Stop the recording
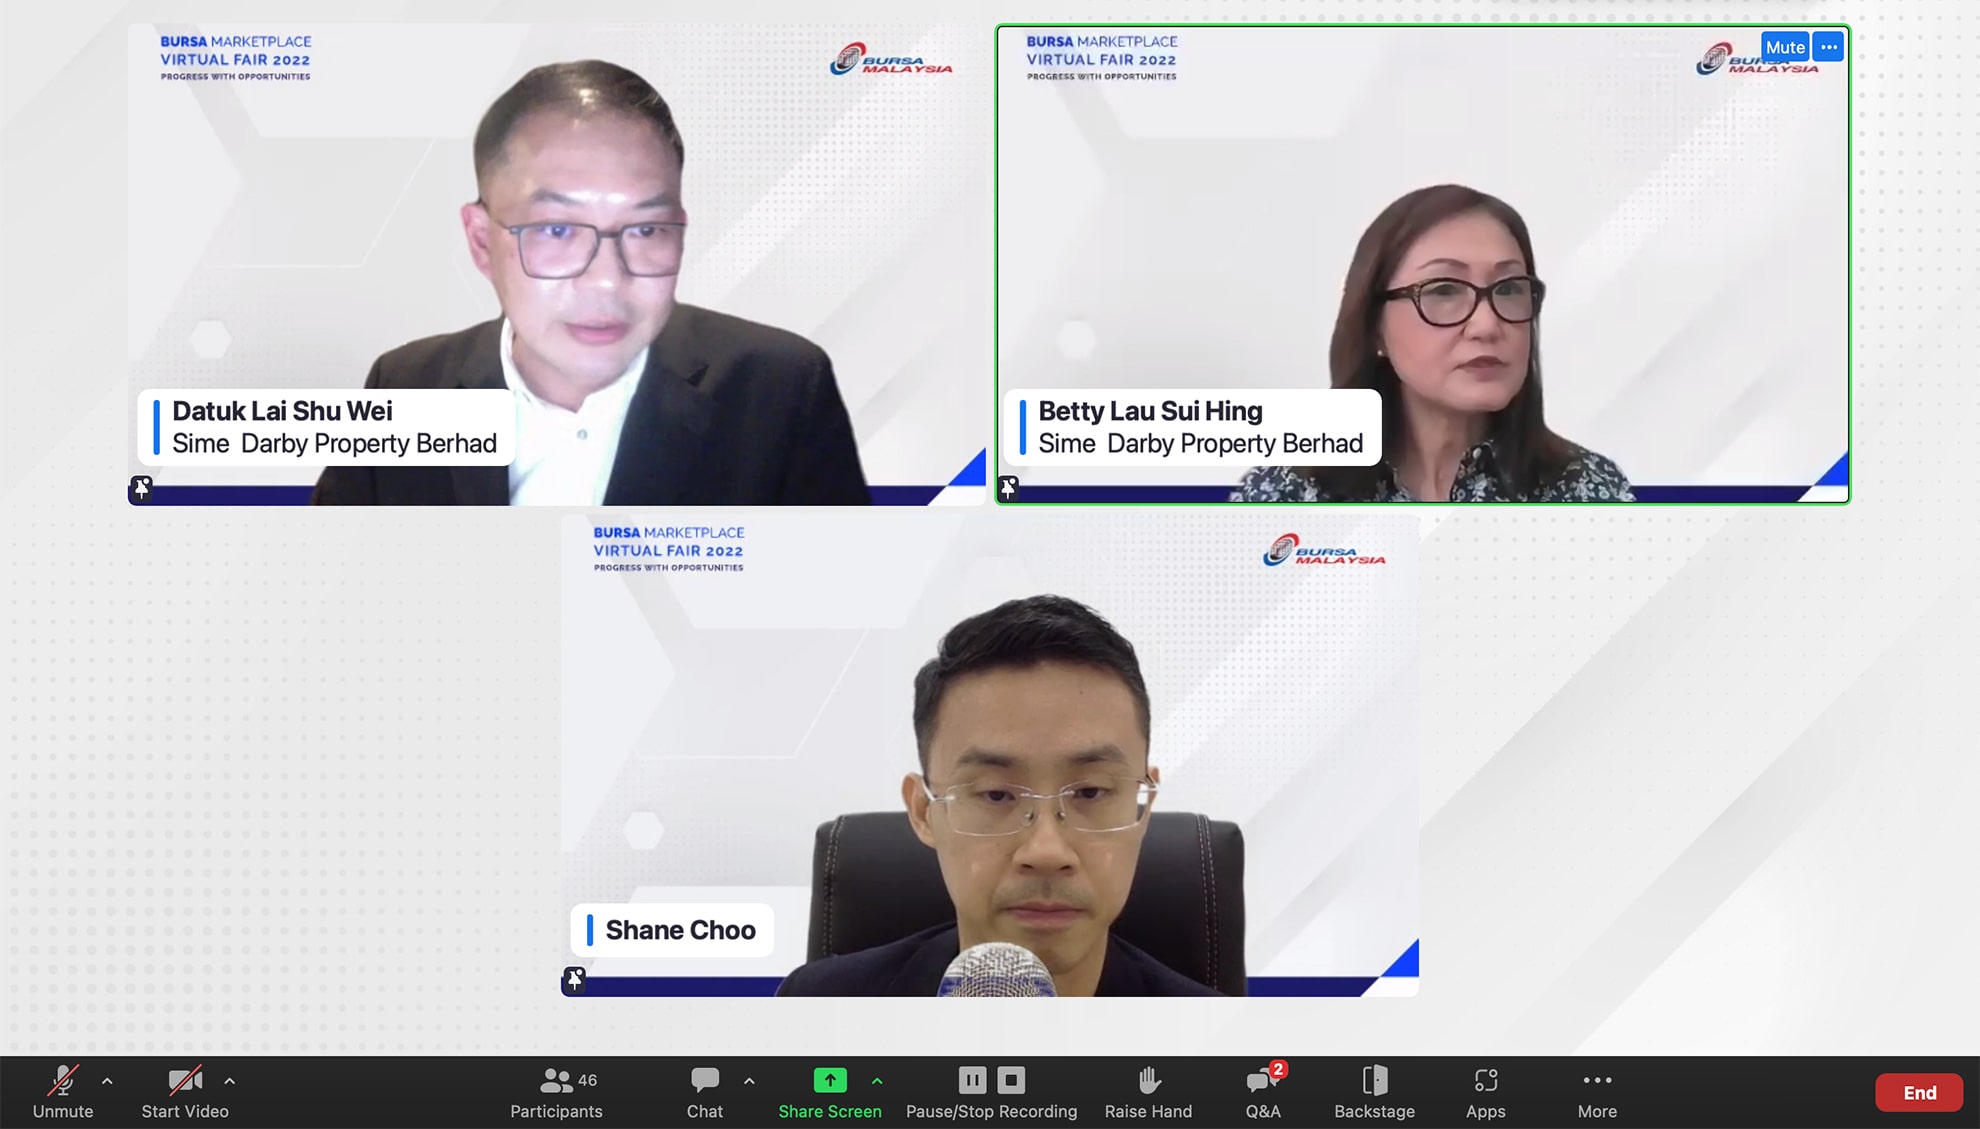This screenshot has width=1980, height=1129. coord(1011,1080)
